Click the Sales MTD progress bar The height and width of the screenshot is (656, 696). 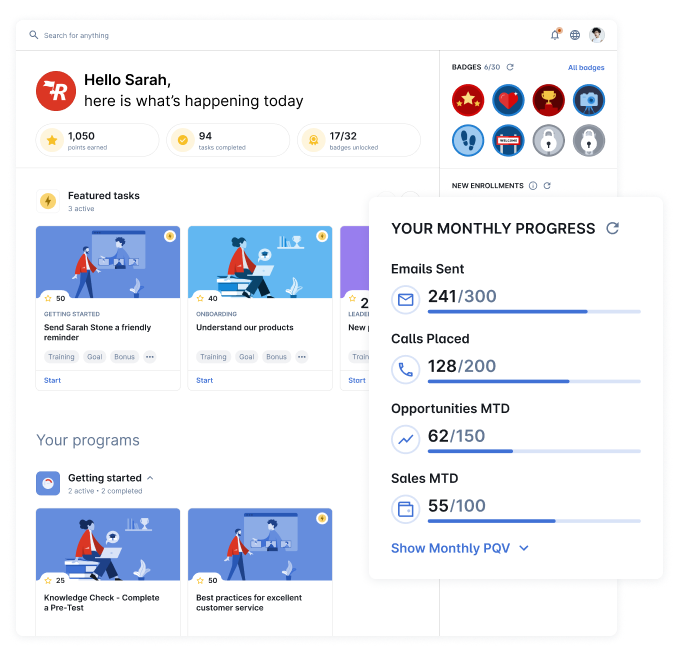tap(534, 521)
